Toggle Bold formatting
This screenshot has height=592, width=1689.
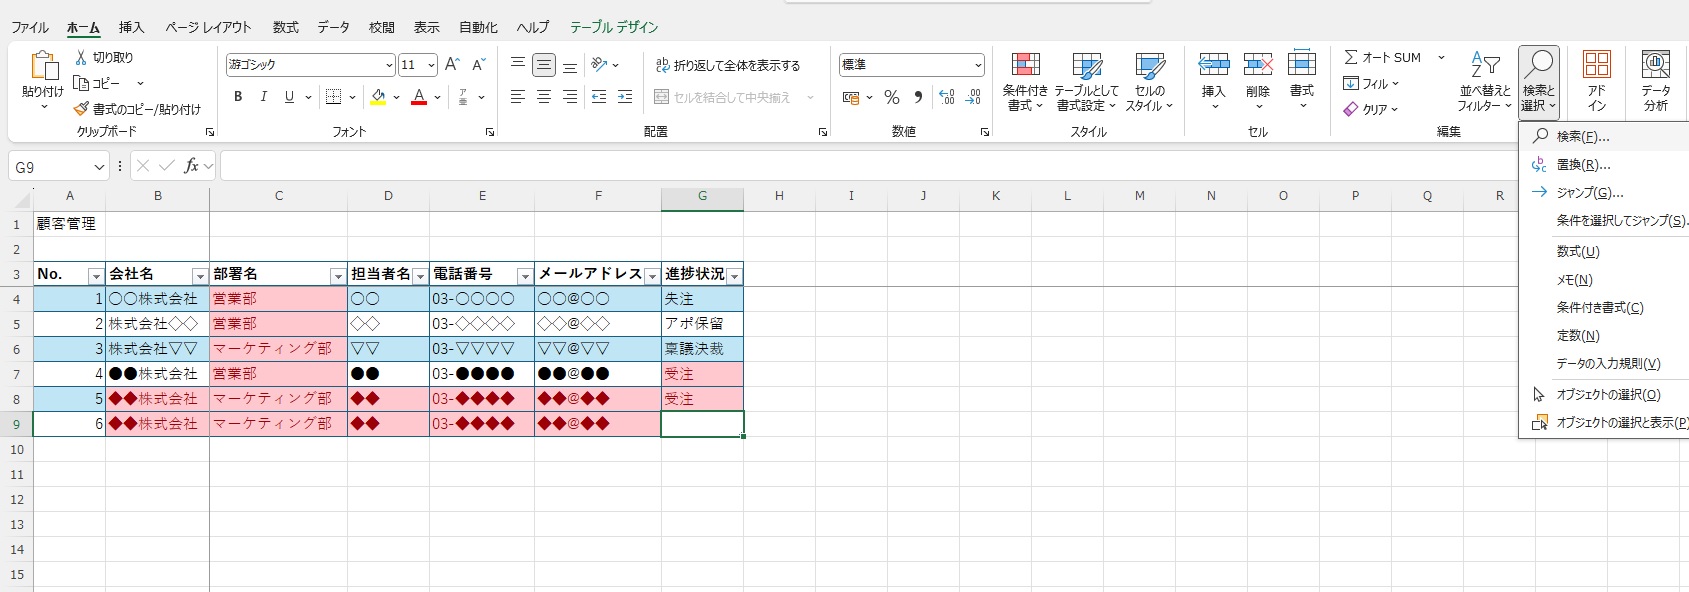point(238,97)
